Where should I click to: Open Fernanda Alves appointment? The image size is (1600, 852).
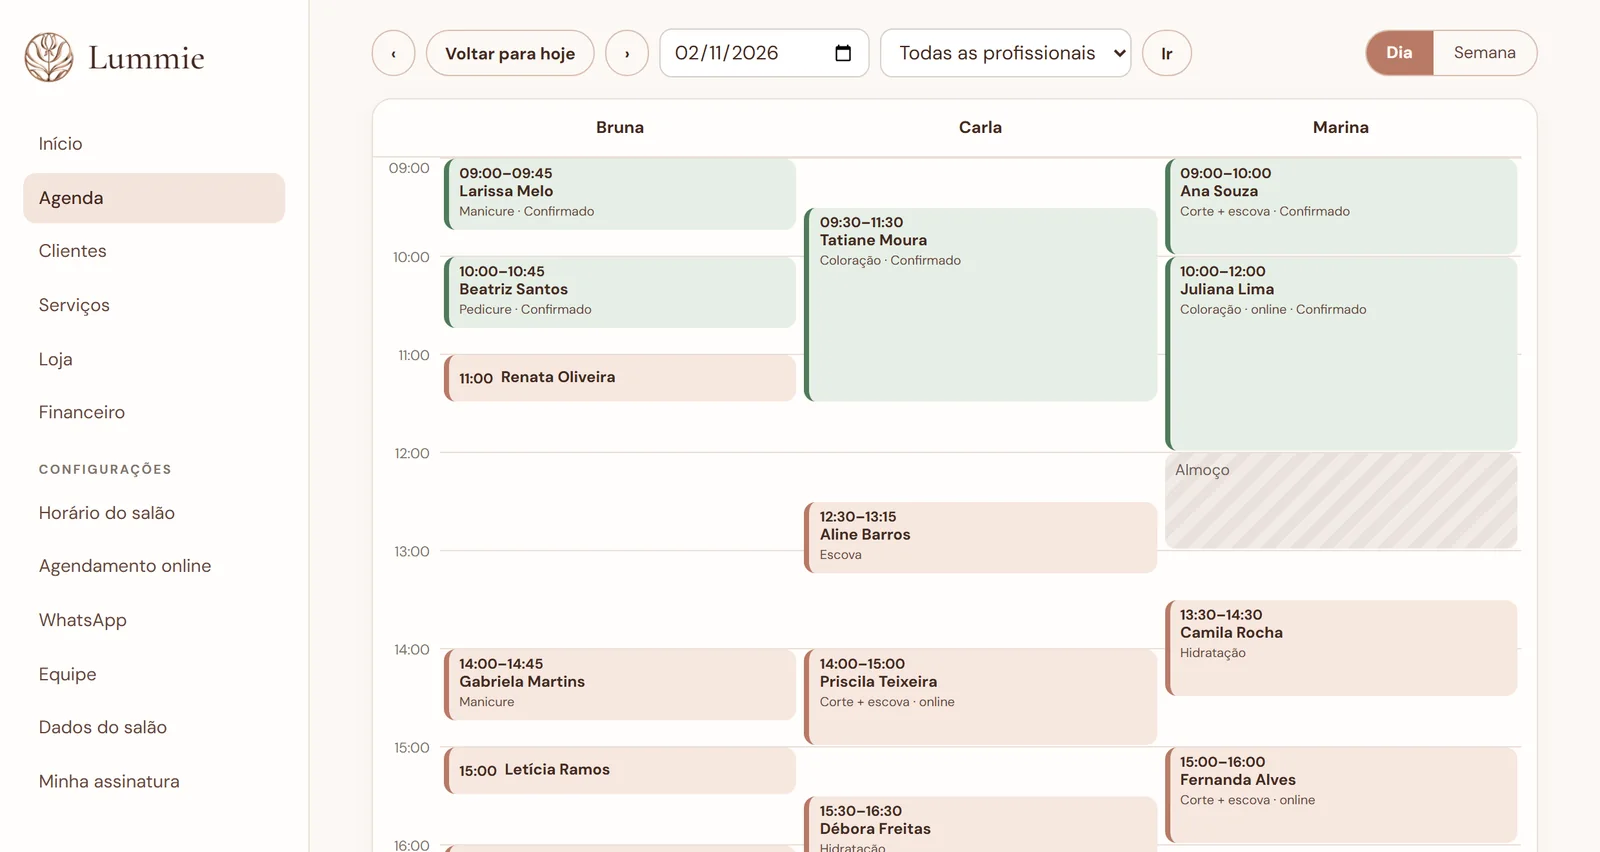click(1341, 795)
